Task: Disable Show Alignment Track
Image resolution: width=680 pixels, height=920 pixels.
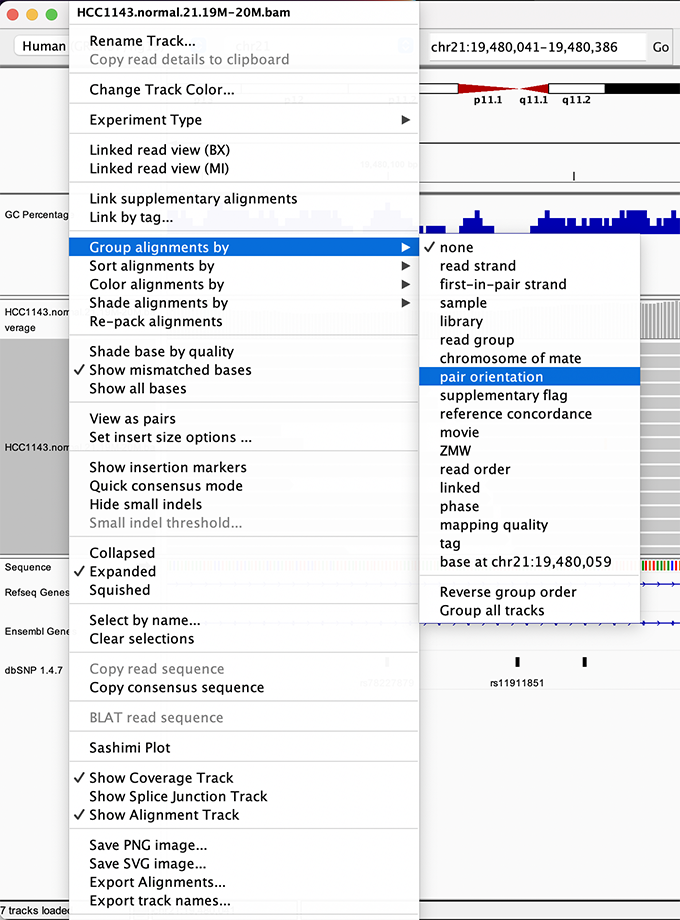Action: click(x=164, y=815)
